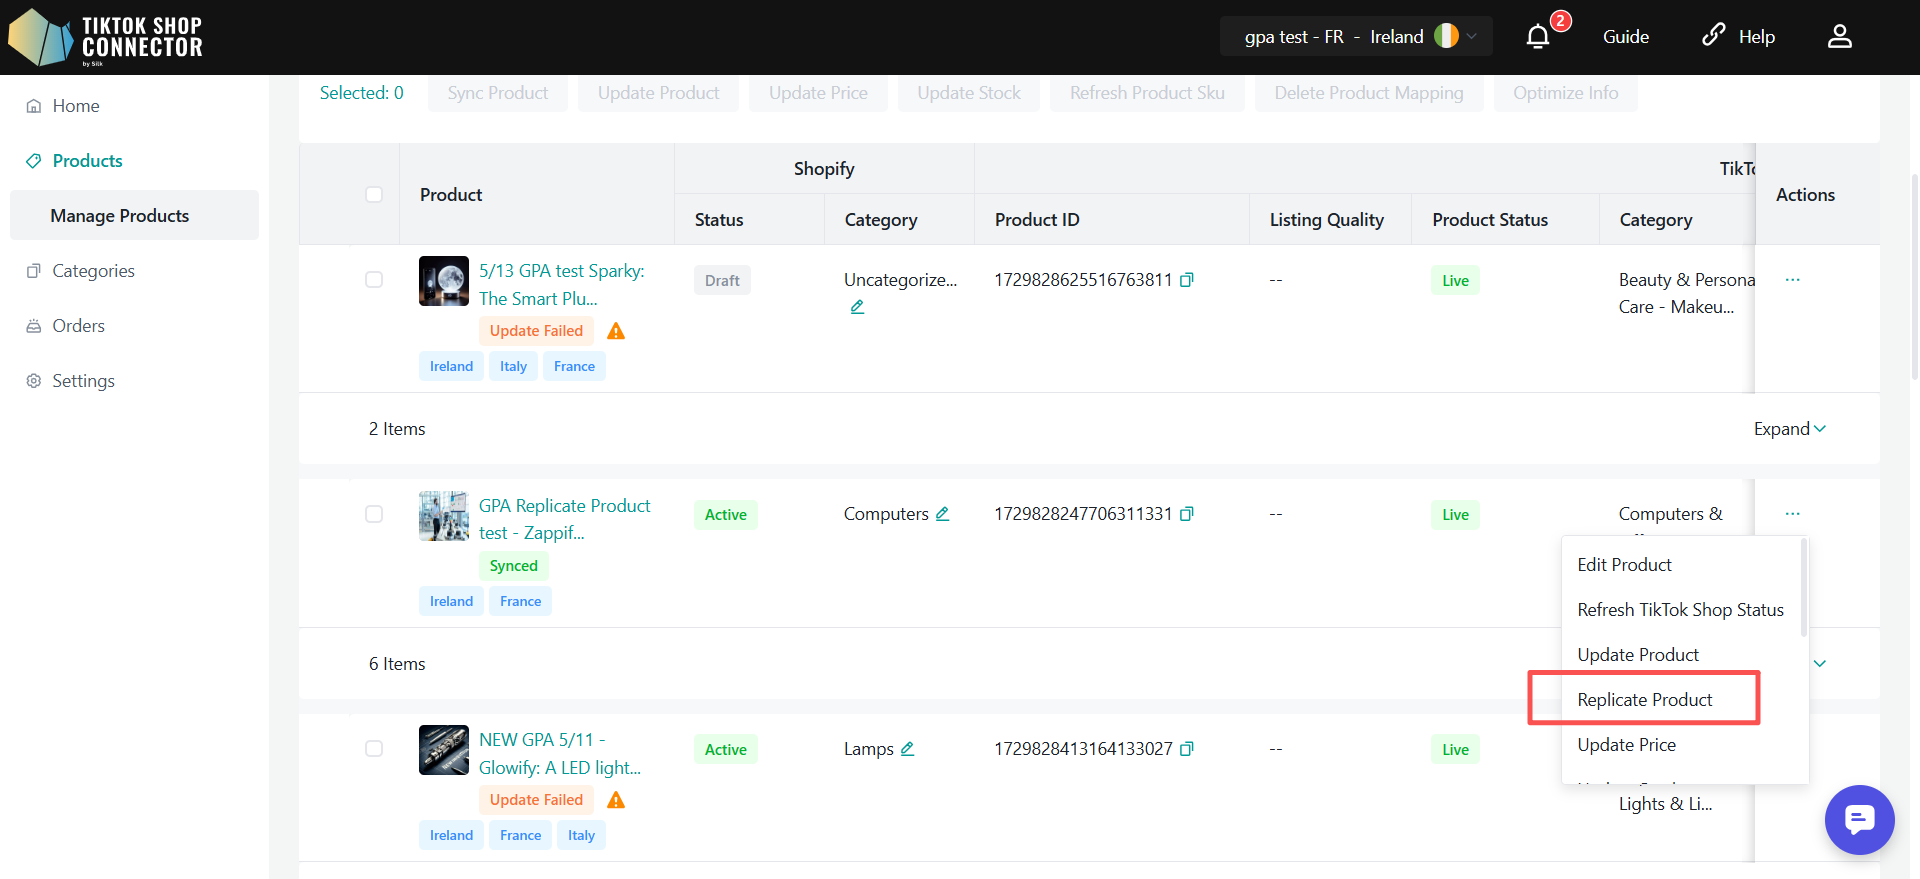Toggle the select-all products checkbox
The height and width of the screenshot is (879, 1920).
point(374,194)
